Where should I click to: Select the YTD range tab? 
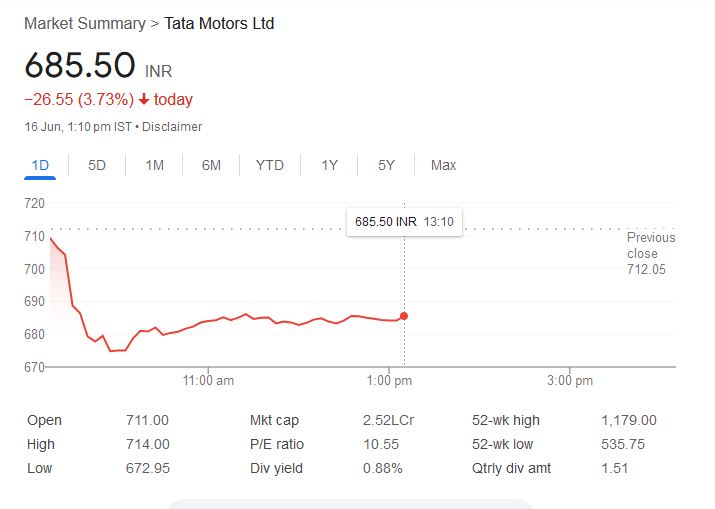point(269,165)
